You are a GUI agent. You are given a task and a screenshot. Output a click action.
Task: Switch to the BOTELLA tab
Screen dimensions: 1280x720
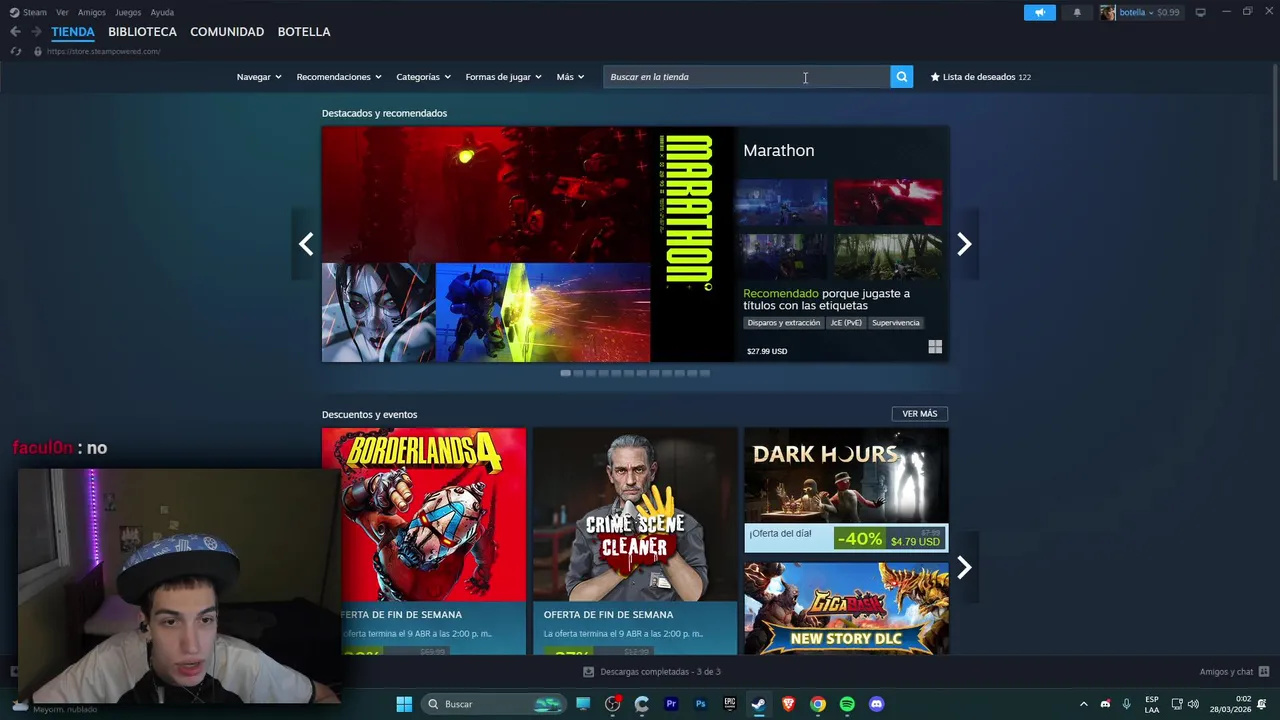pos(304,32)
